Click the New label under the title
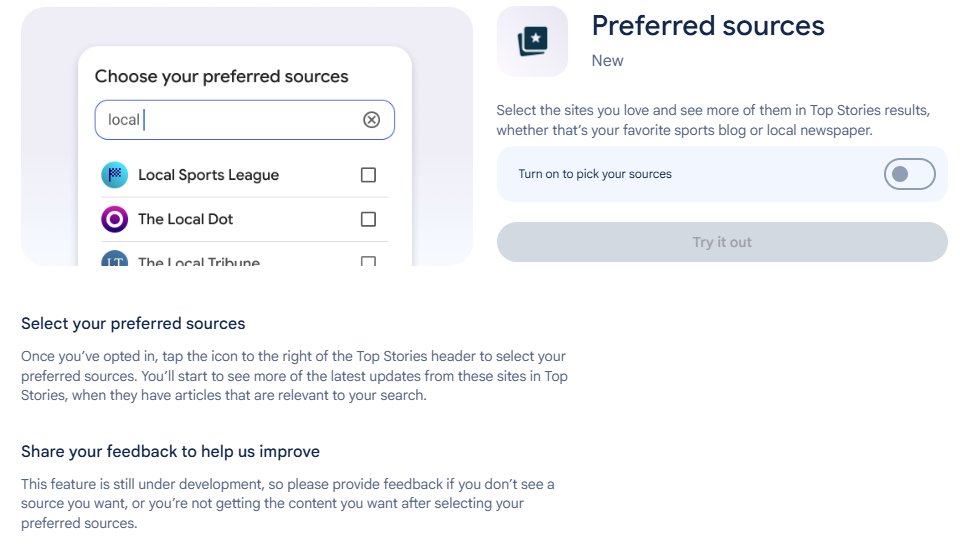The image size is (960, 555). tap(607, 61)
